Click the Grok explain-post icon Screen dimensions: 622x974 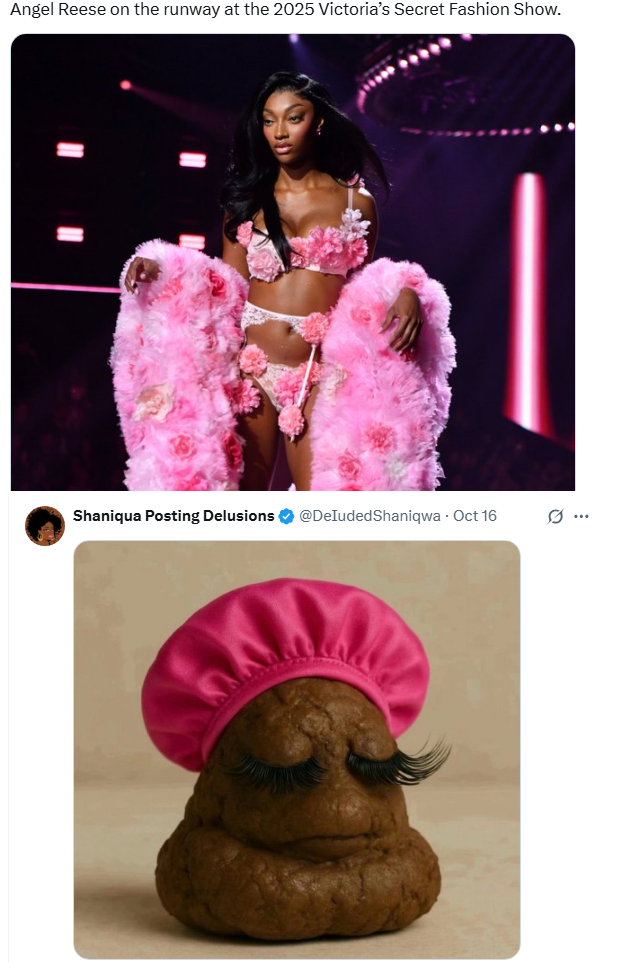[555, 516]
